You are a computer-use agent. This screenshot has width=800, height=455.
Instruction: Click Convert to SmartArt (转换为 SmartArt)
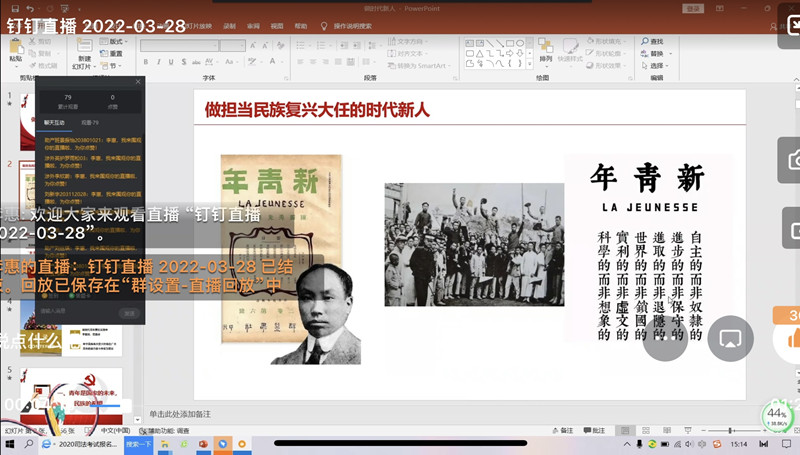(419, 66)
